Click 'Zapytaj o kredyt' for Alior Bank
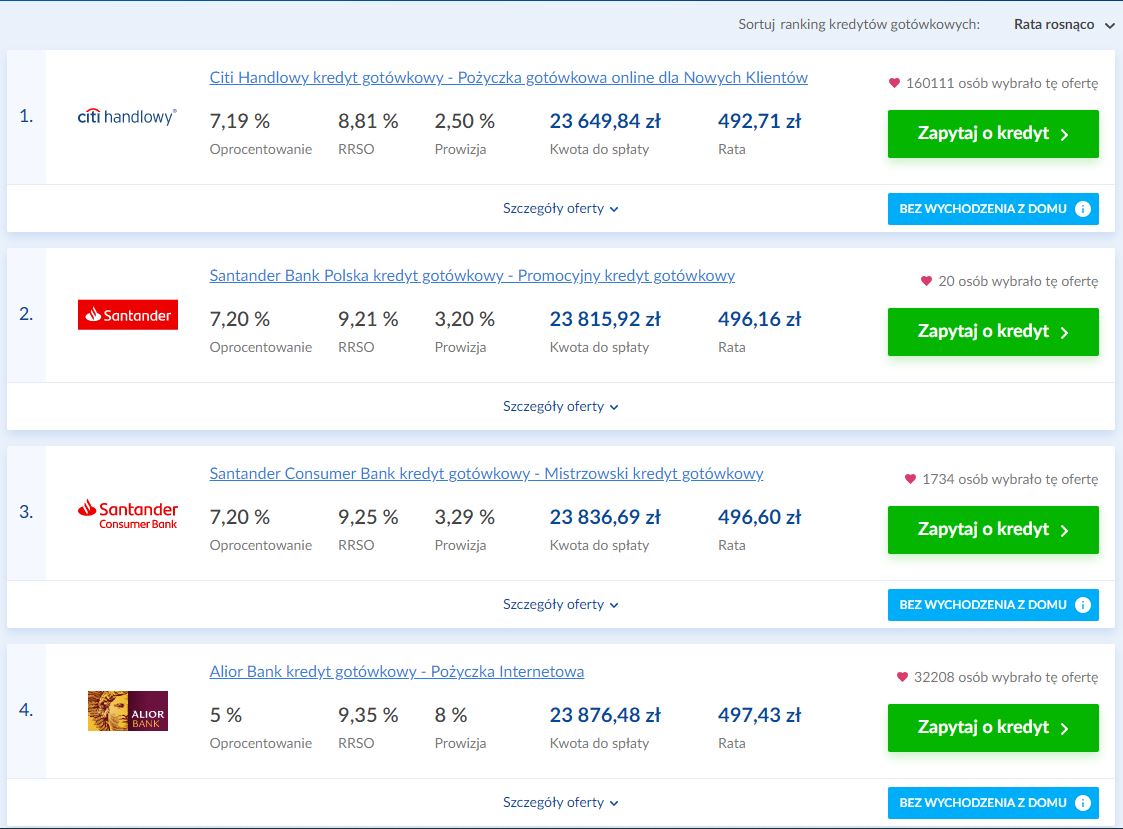 click(x=993, y=727)
